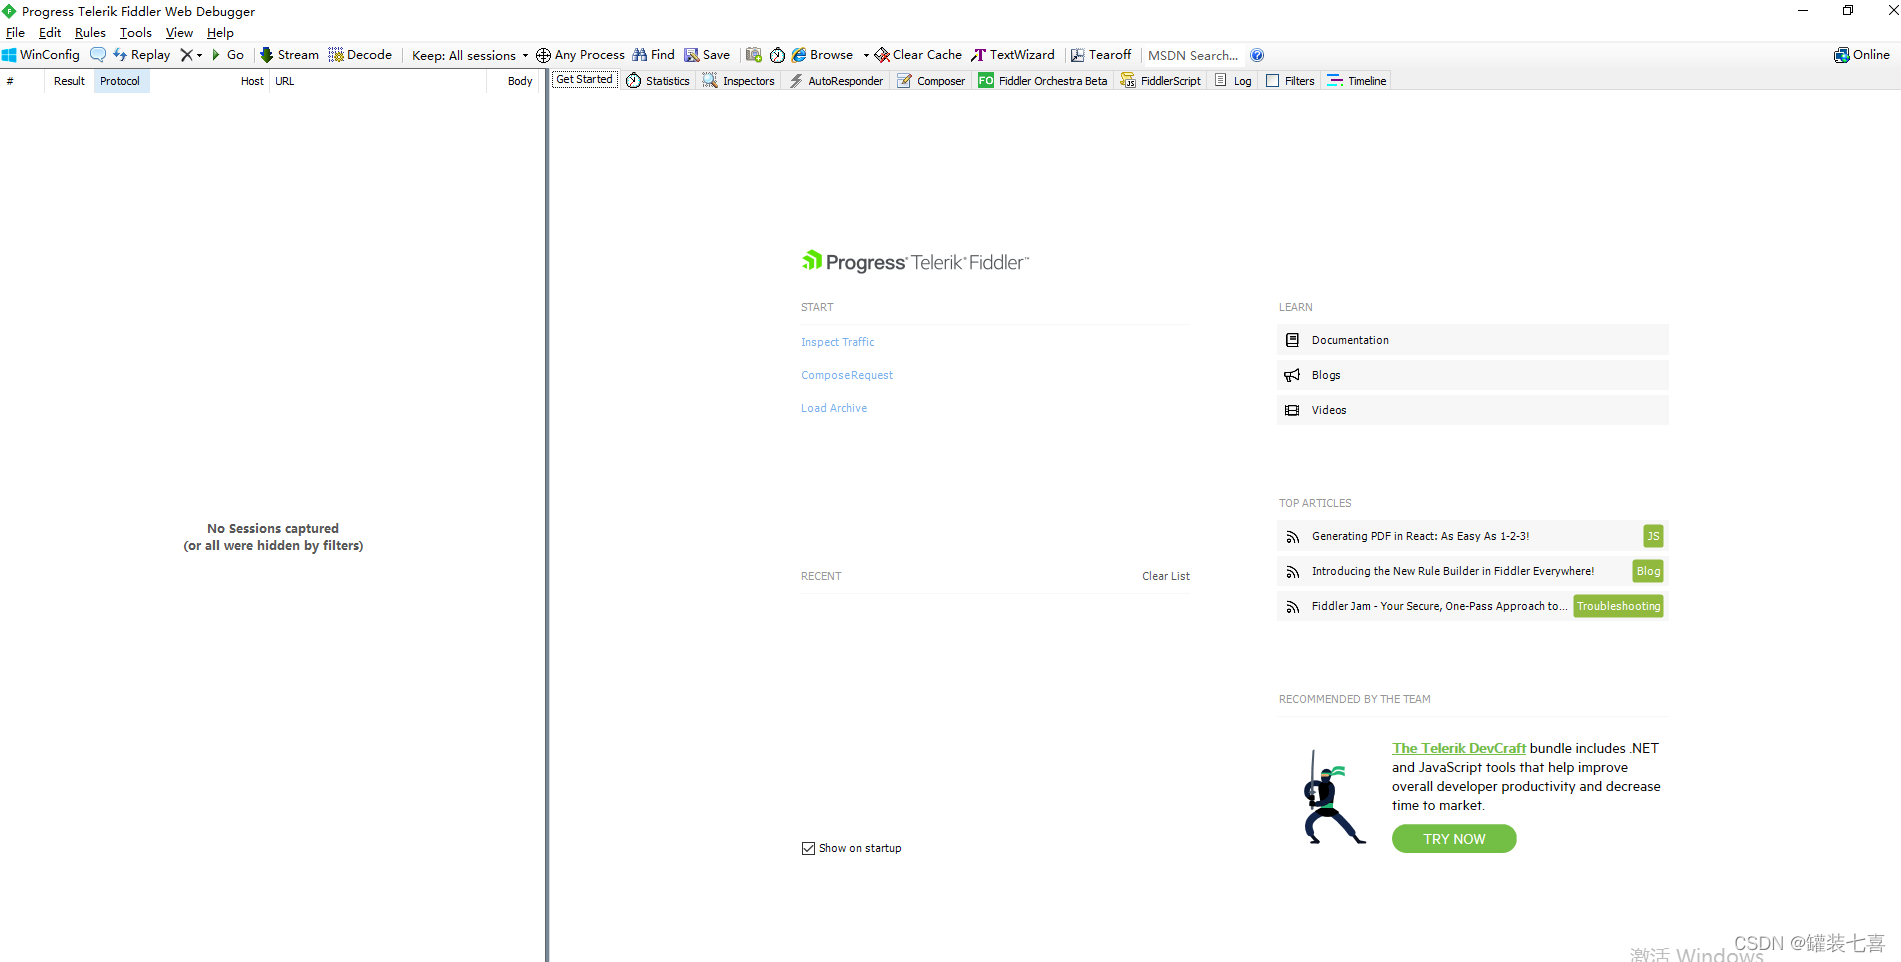Click the Troubleshooting tag badge
The height and width of the screenshot is (962, 1901).
[1618, 606]
